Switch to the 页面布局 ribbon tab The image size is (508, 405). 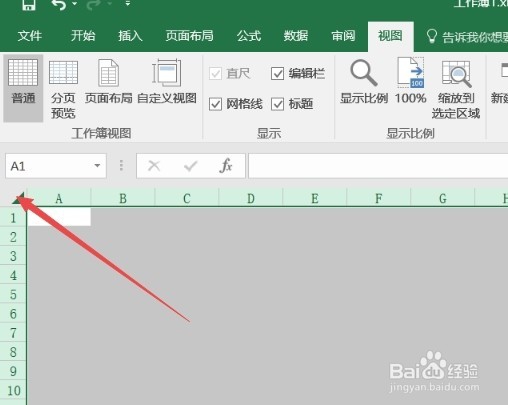[189, 36]
